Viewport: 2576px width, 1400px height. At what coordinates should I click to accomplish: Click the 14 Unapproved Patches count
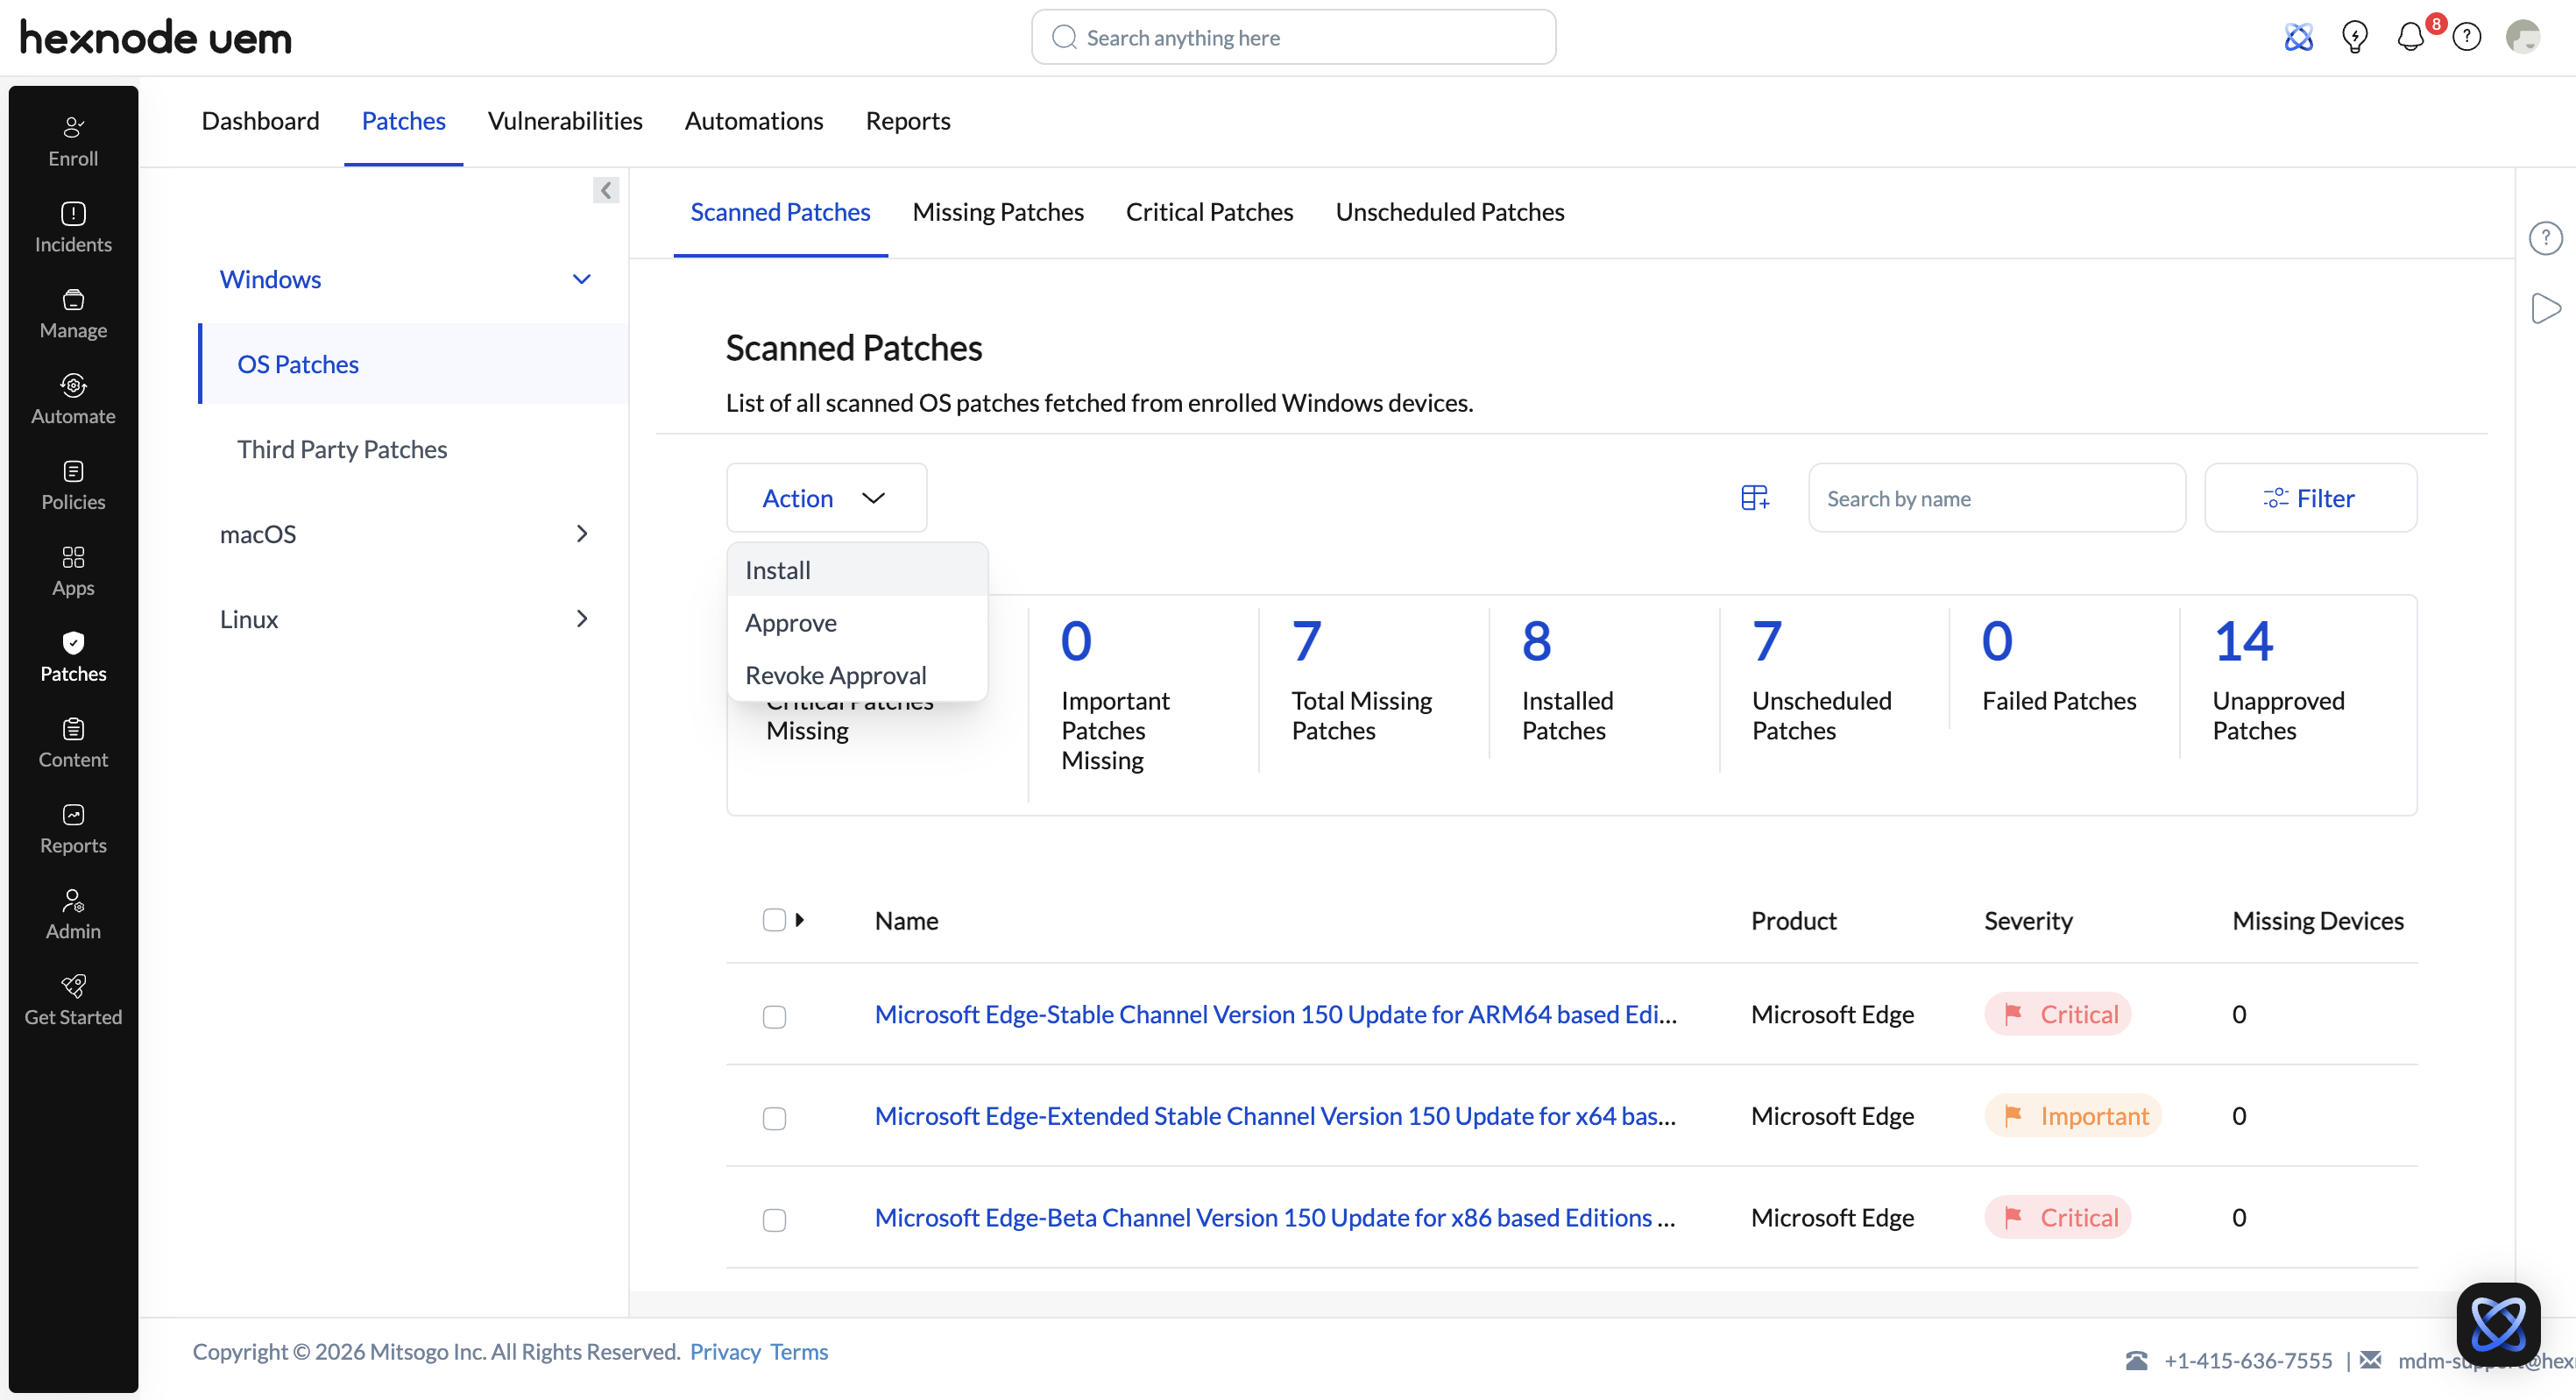(2242, 641)
